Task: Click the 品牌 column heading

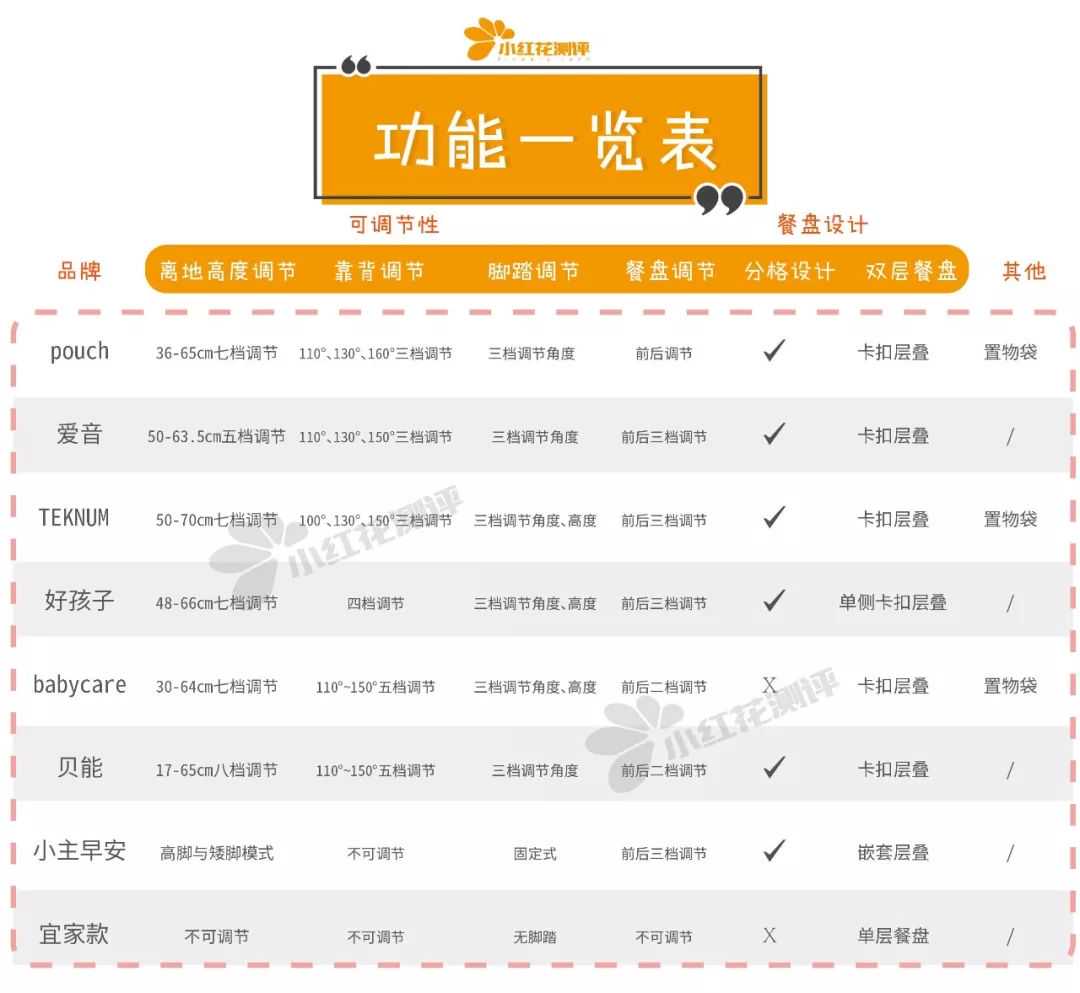Action: 80,271
